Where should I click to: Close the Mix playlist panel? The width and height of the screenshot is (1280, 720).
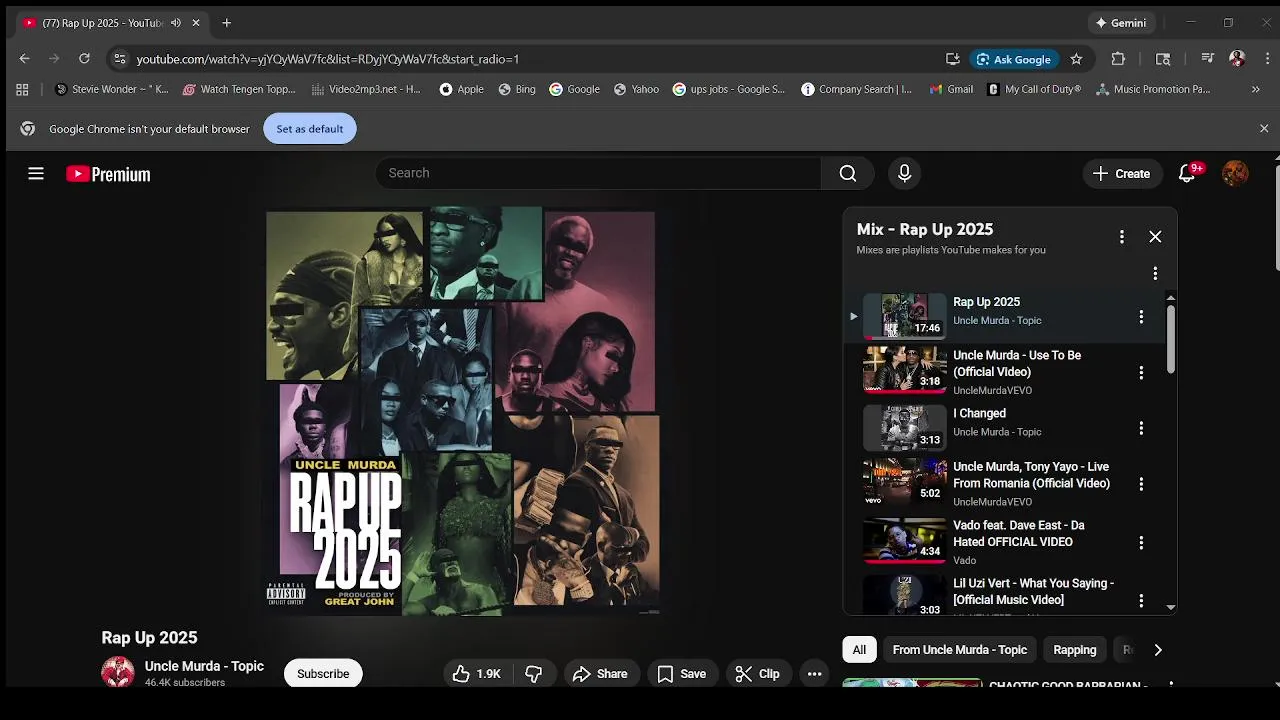tap(1155, 237)
